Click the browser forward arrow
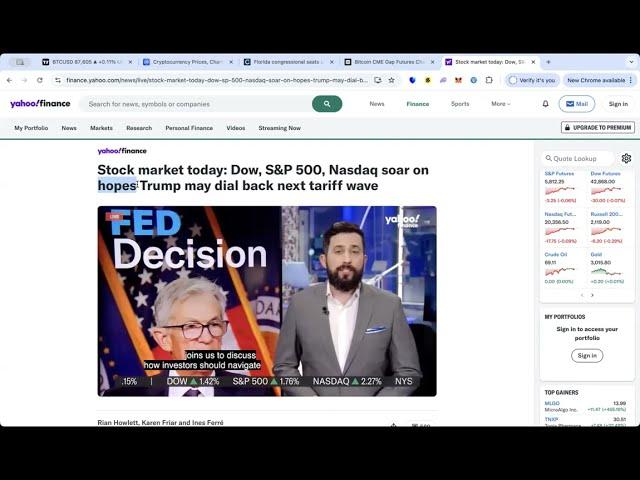Screen dimensions: 640x480 tap(24, 80)
